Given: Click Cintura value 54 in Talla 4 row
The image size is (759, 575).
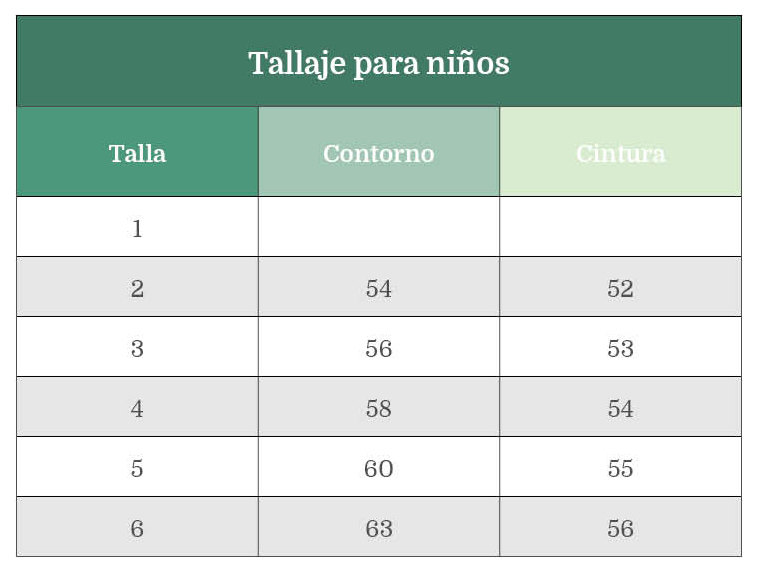Looking at the screenshot, I should (x=620, y=408).
